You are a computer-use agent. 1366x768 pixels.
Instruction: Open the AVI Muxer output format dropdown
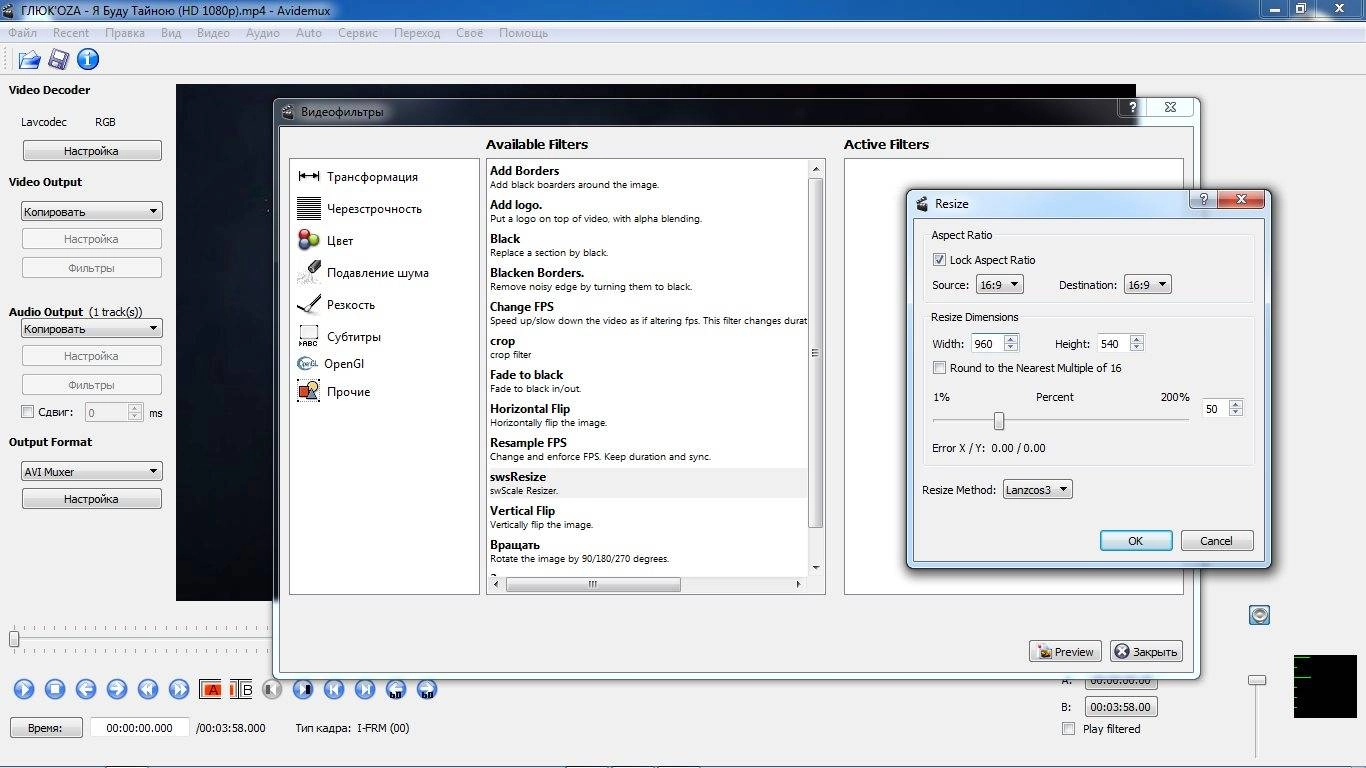[x=91, y=472]
